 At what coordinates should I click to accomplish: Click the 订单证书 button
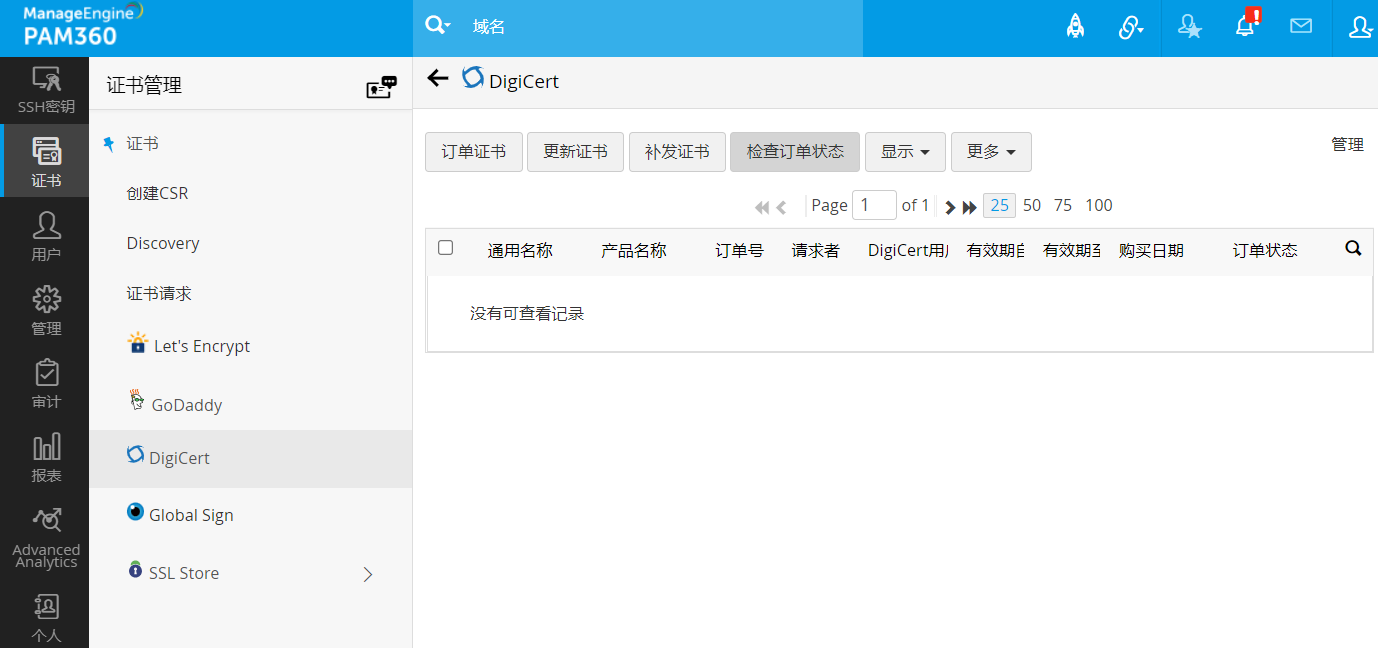474,152
